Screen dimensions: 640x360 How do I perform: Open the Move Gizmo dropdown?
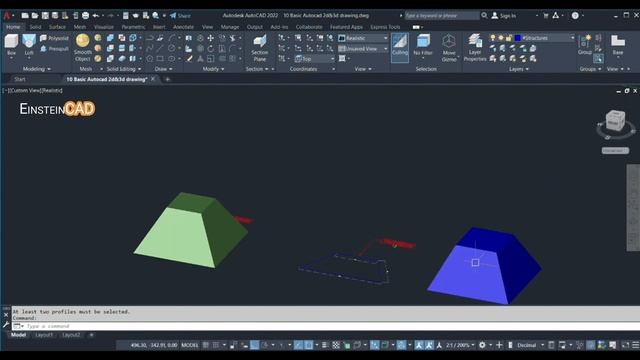point(449,48)
